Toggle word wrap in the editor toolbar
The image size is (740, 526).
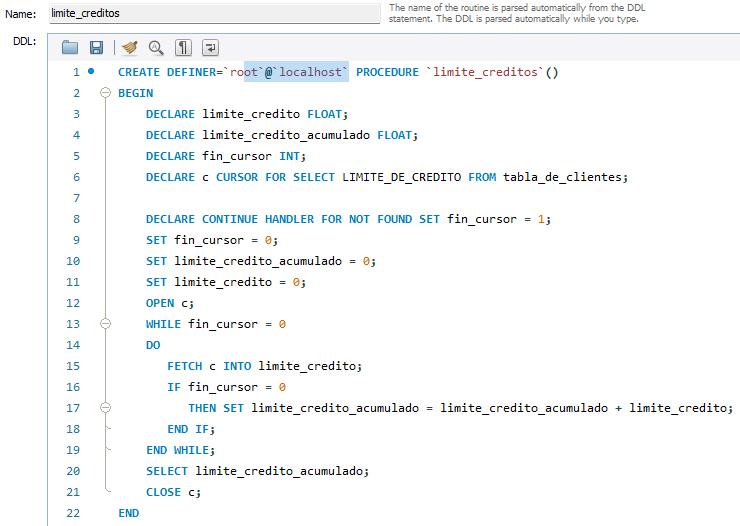[x=211, y=47]
